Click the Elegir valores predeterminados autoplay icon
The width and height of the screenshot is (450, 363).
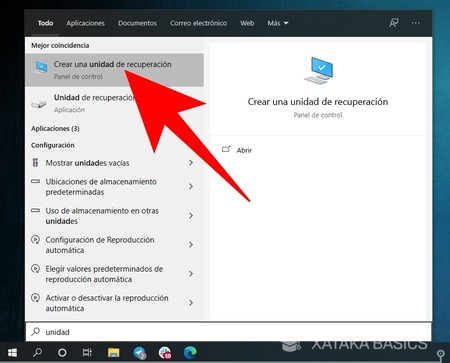pos(35,268)
